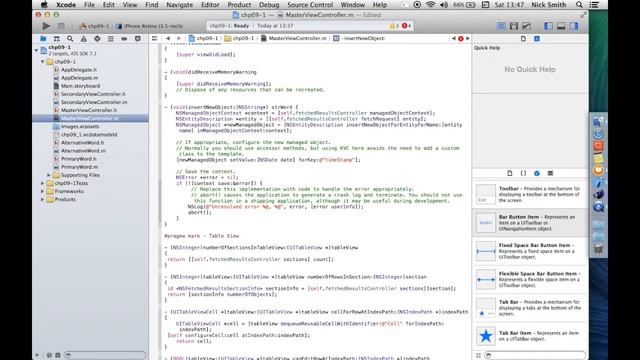Show the File inspector tab

pyautogui.click(x=523, y=38)
